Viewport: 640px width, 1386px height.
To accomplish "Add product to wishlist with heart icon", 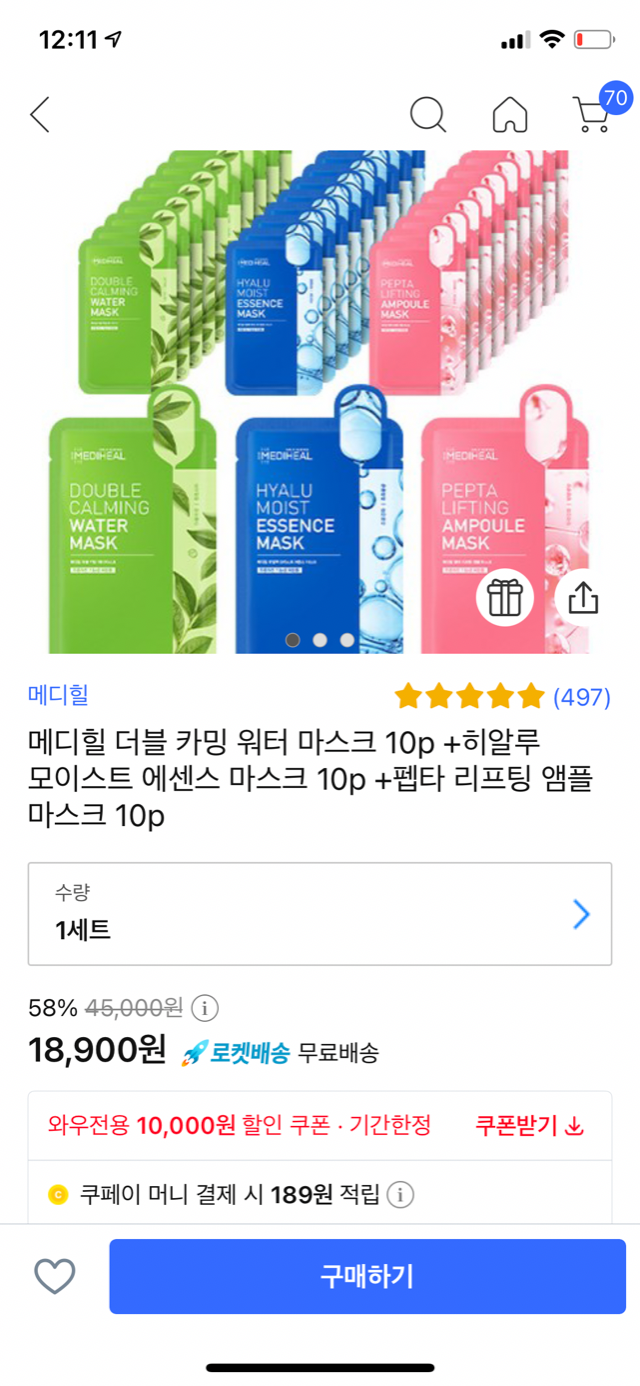I will click(x=55, y=1276).
